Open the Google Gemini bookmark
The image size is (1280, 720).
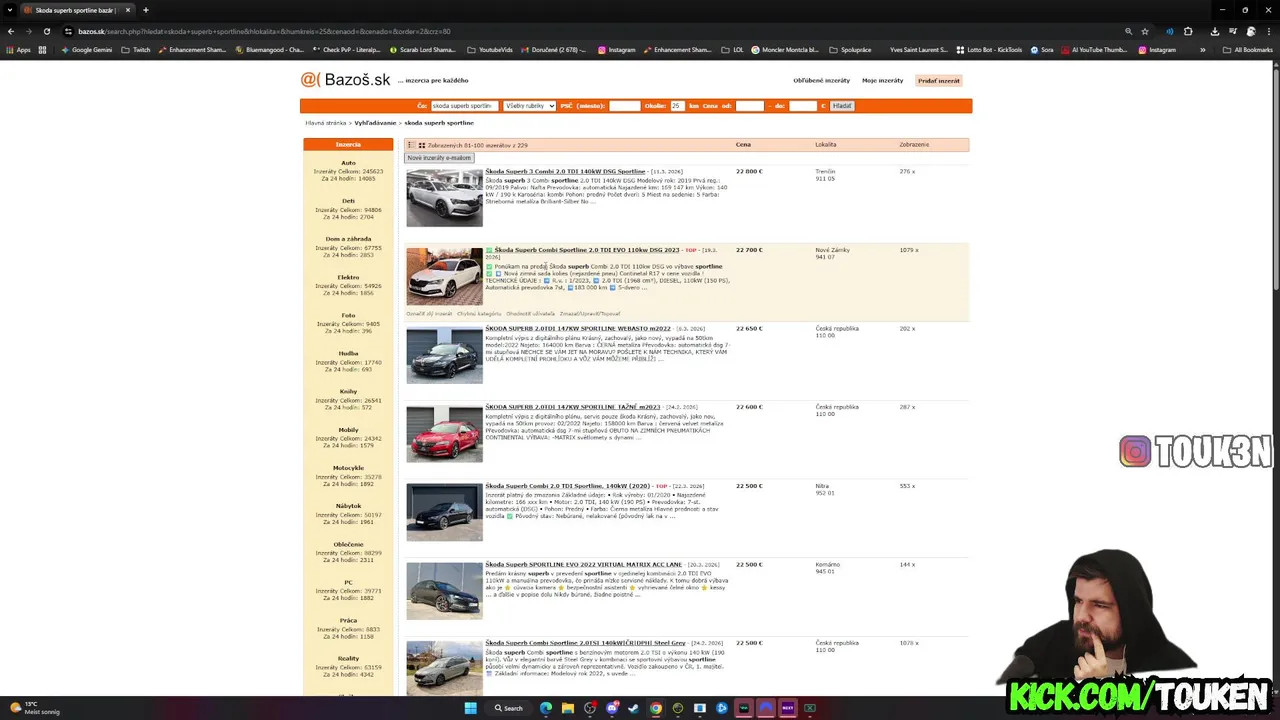coord(86,49)
